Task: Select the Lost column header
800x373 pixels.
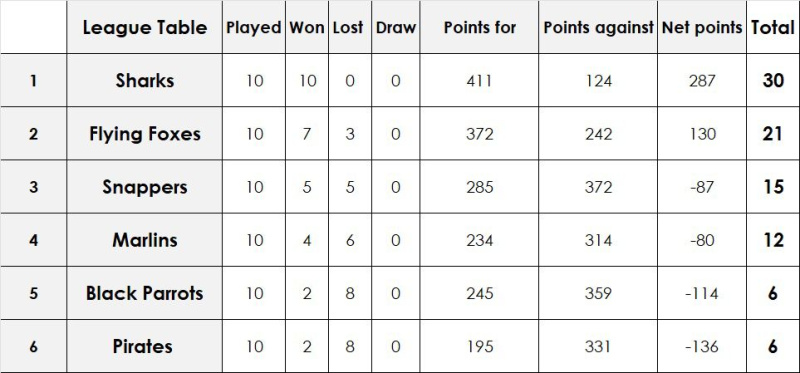Action: coord(349,27)
